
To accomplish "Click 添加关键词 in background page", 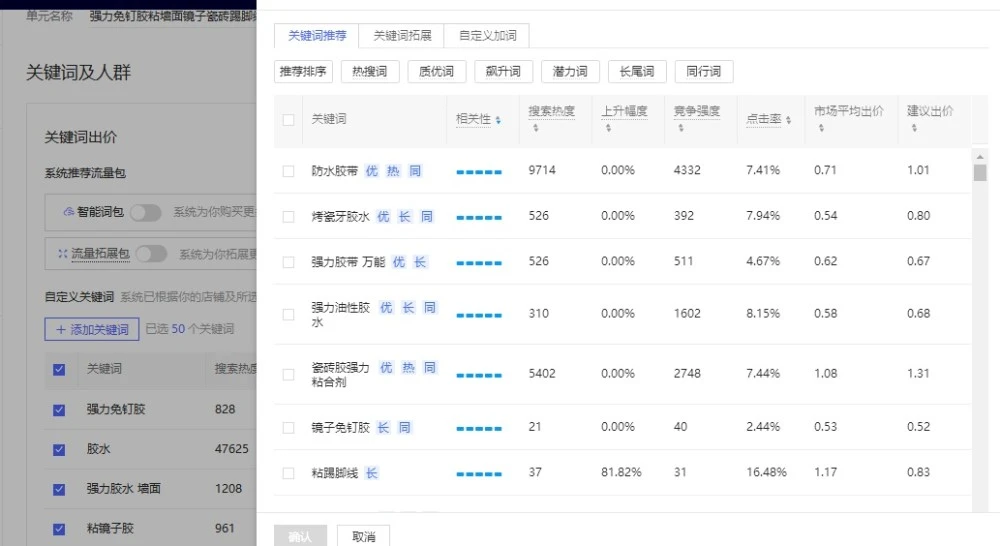I will point(92,329).
